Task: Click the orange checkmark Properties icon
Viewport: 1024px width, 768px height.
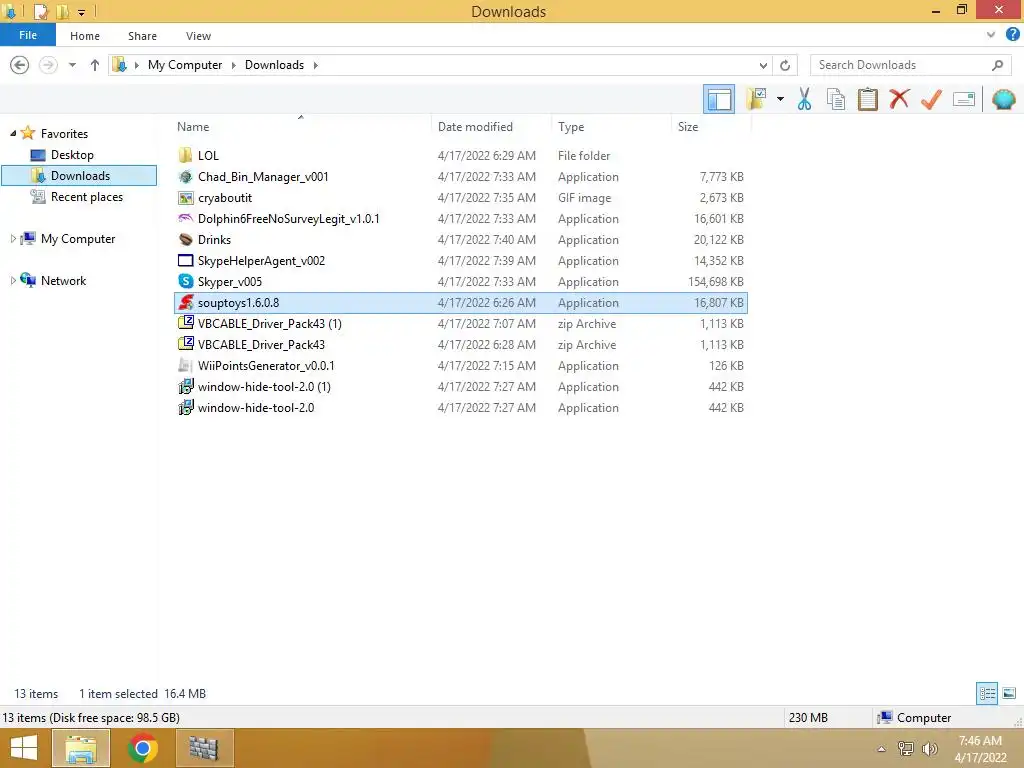Action: tap(931, 99)
